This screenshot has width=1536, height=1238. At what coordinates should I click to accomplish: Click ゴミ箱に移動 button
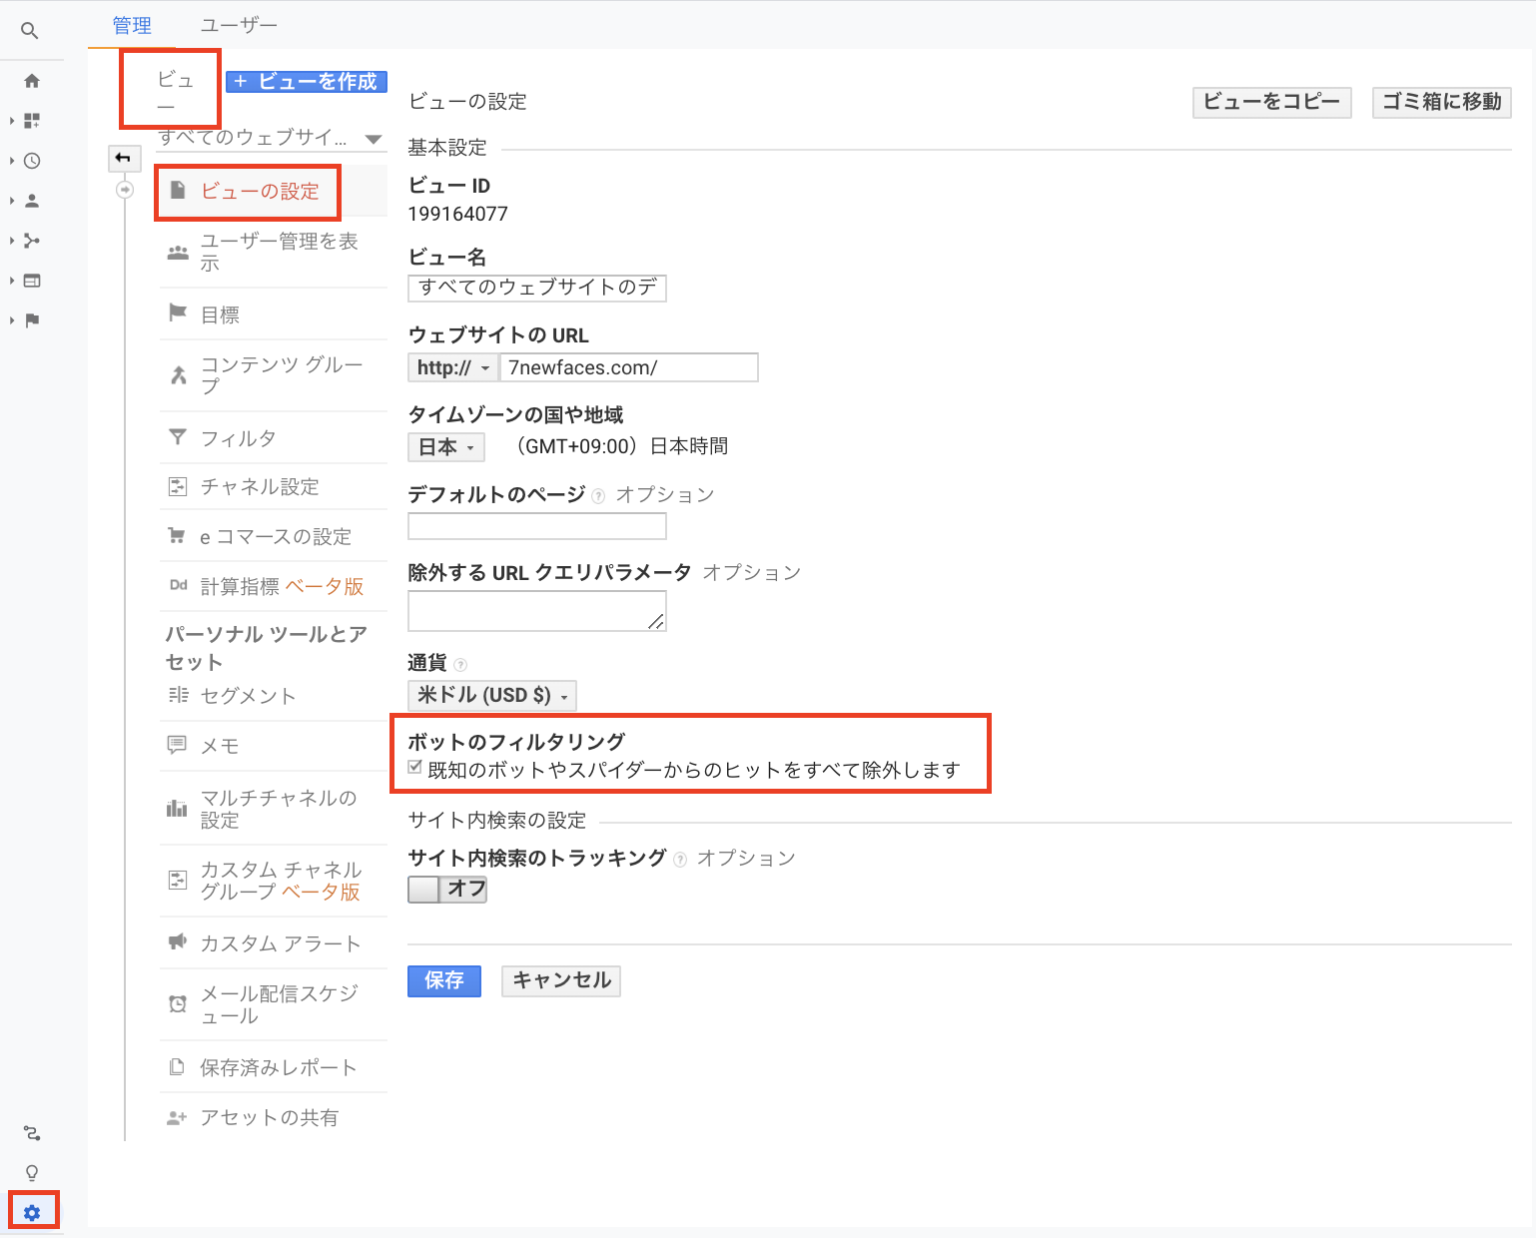1440,102
